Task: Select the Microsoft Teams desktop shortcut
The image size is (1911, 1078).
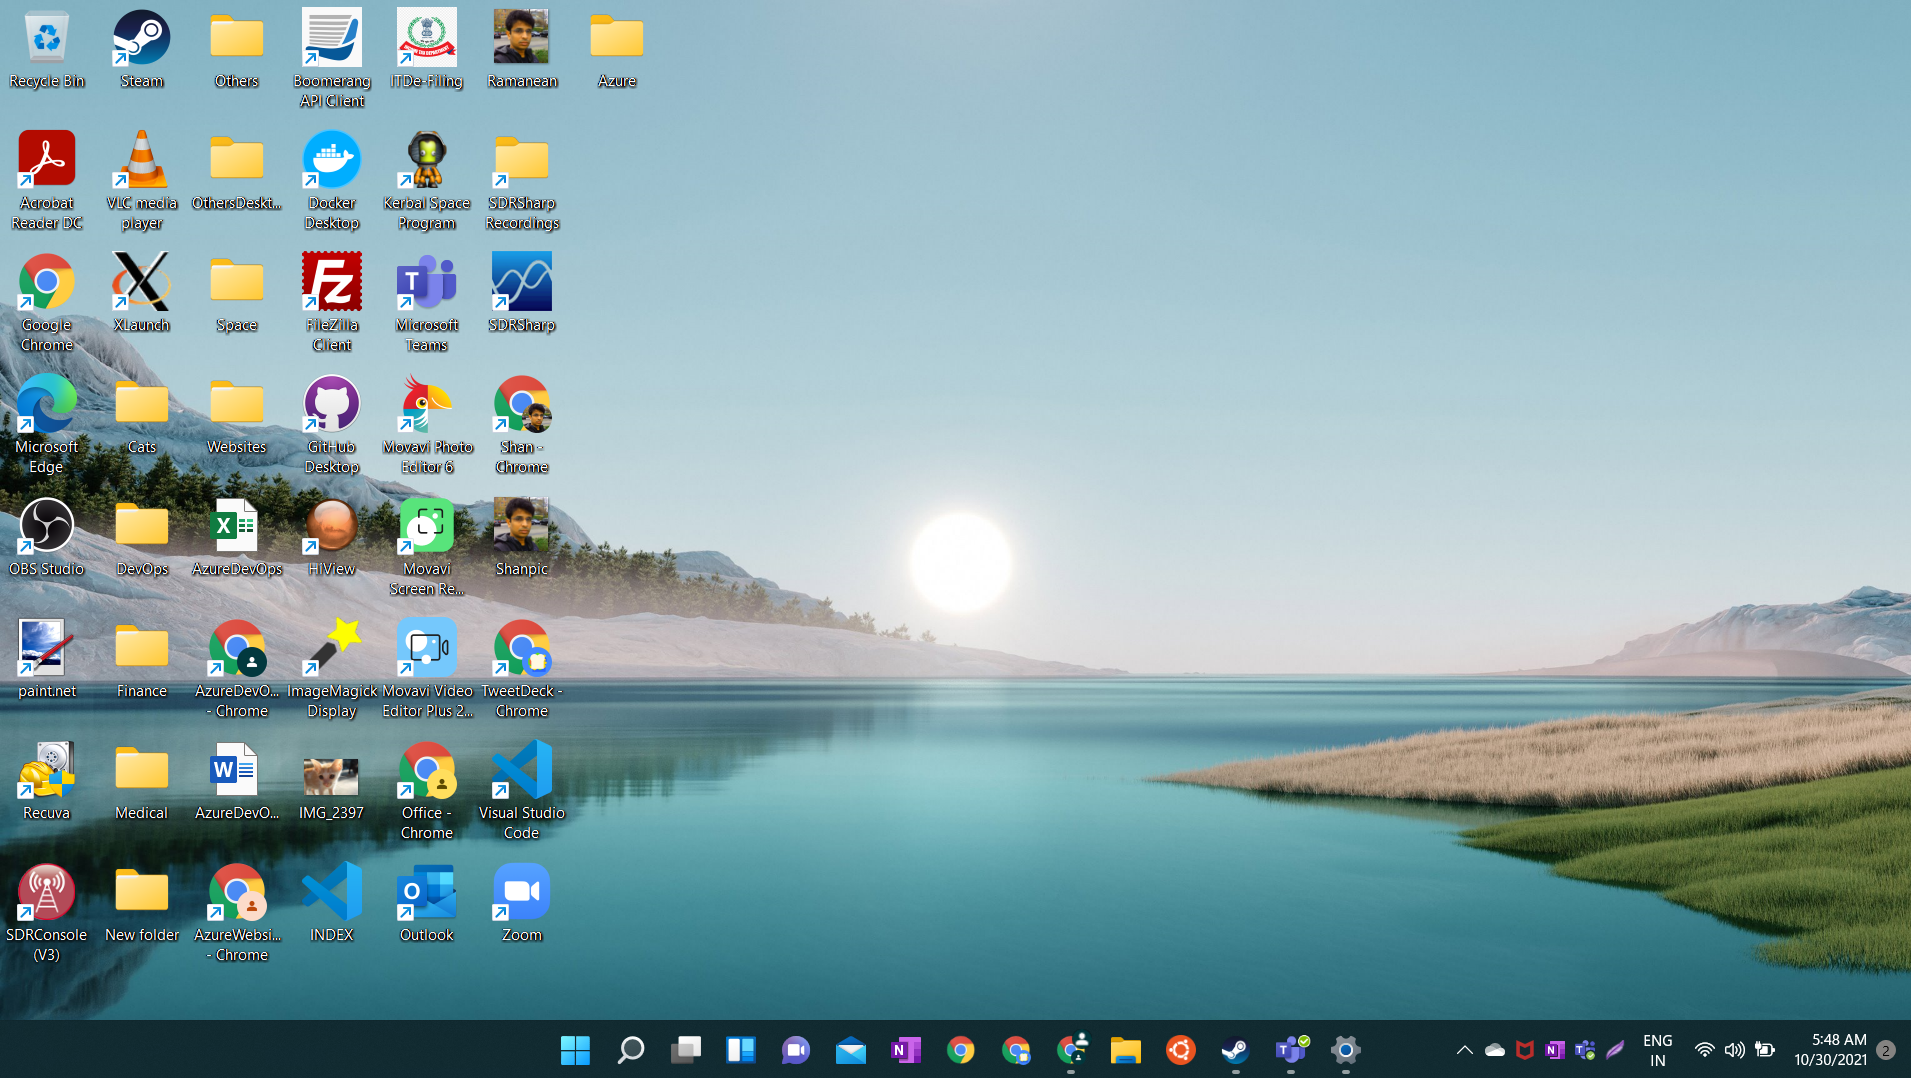Action: pos(427,303)
